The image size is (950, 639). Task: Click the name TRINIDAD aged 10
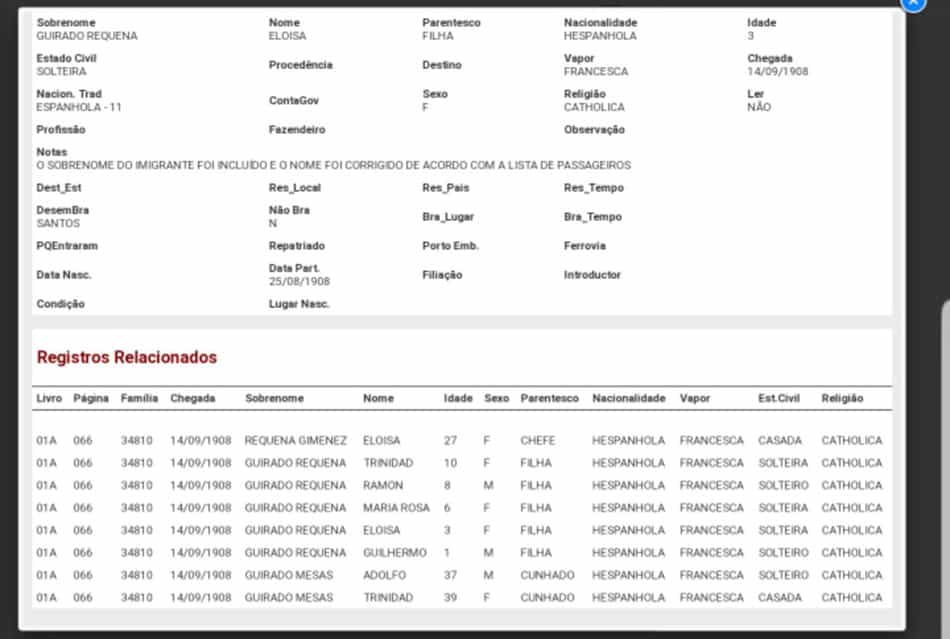[388, 463]
